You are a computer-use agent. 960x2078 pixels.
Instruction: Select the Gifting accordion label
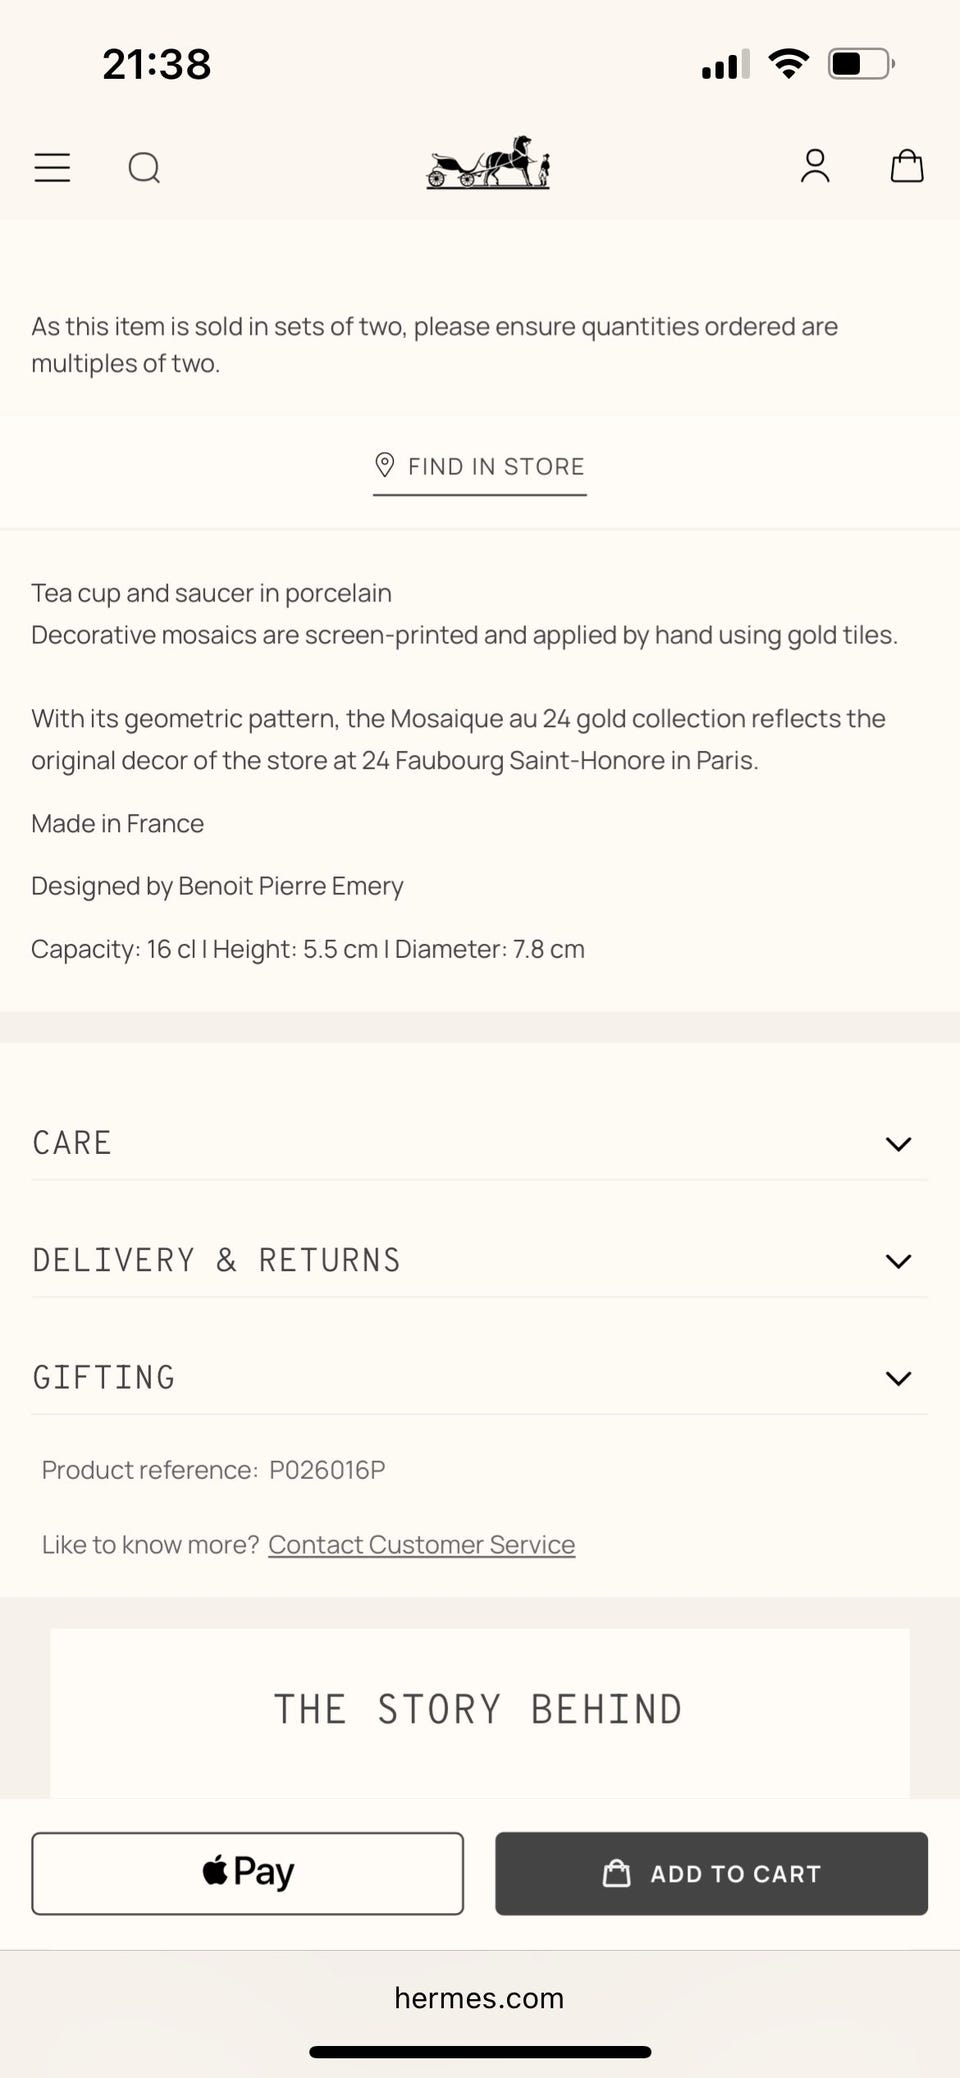pos(104,1377)
